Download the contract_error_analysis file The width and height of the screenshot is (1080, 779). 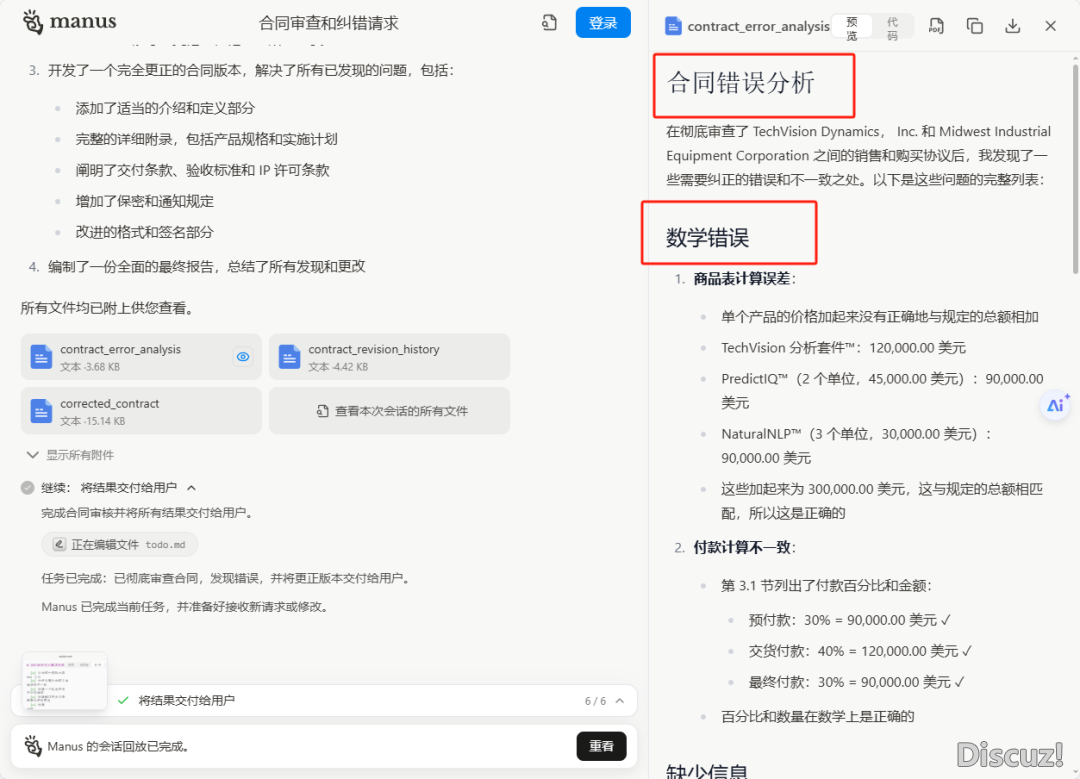click(1012, 26)
